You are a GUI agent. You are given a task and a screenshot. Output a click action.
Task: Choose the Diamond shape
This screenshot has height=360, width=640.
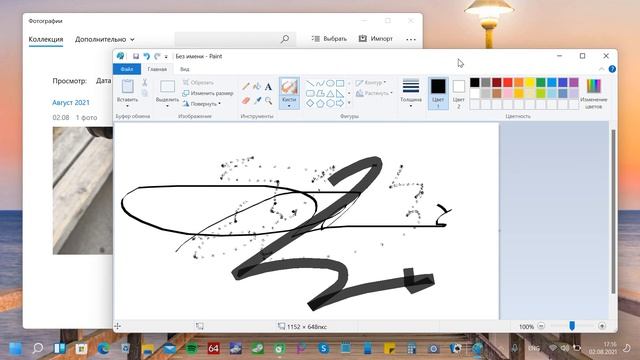click(x=310, y=103)
